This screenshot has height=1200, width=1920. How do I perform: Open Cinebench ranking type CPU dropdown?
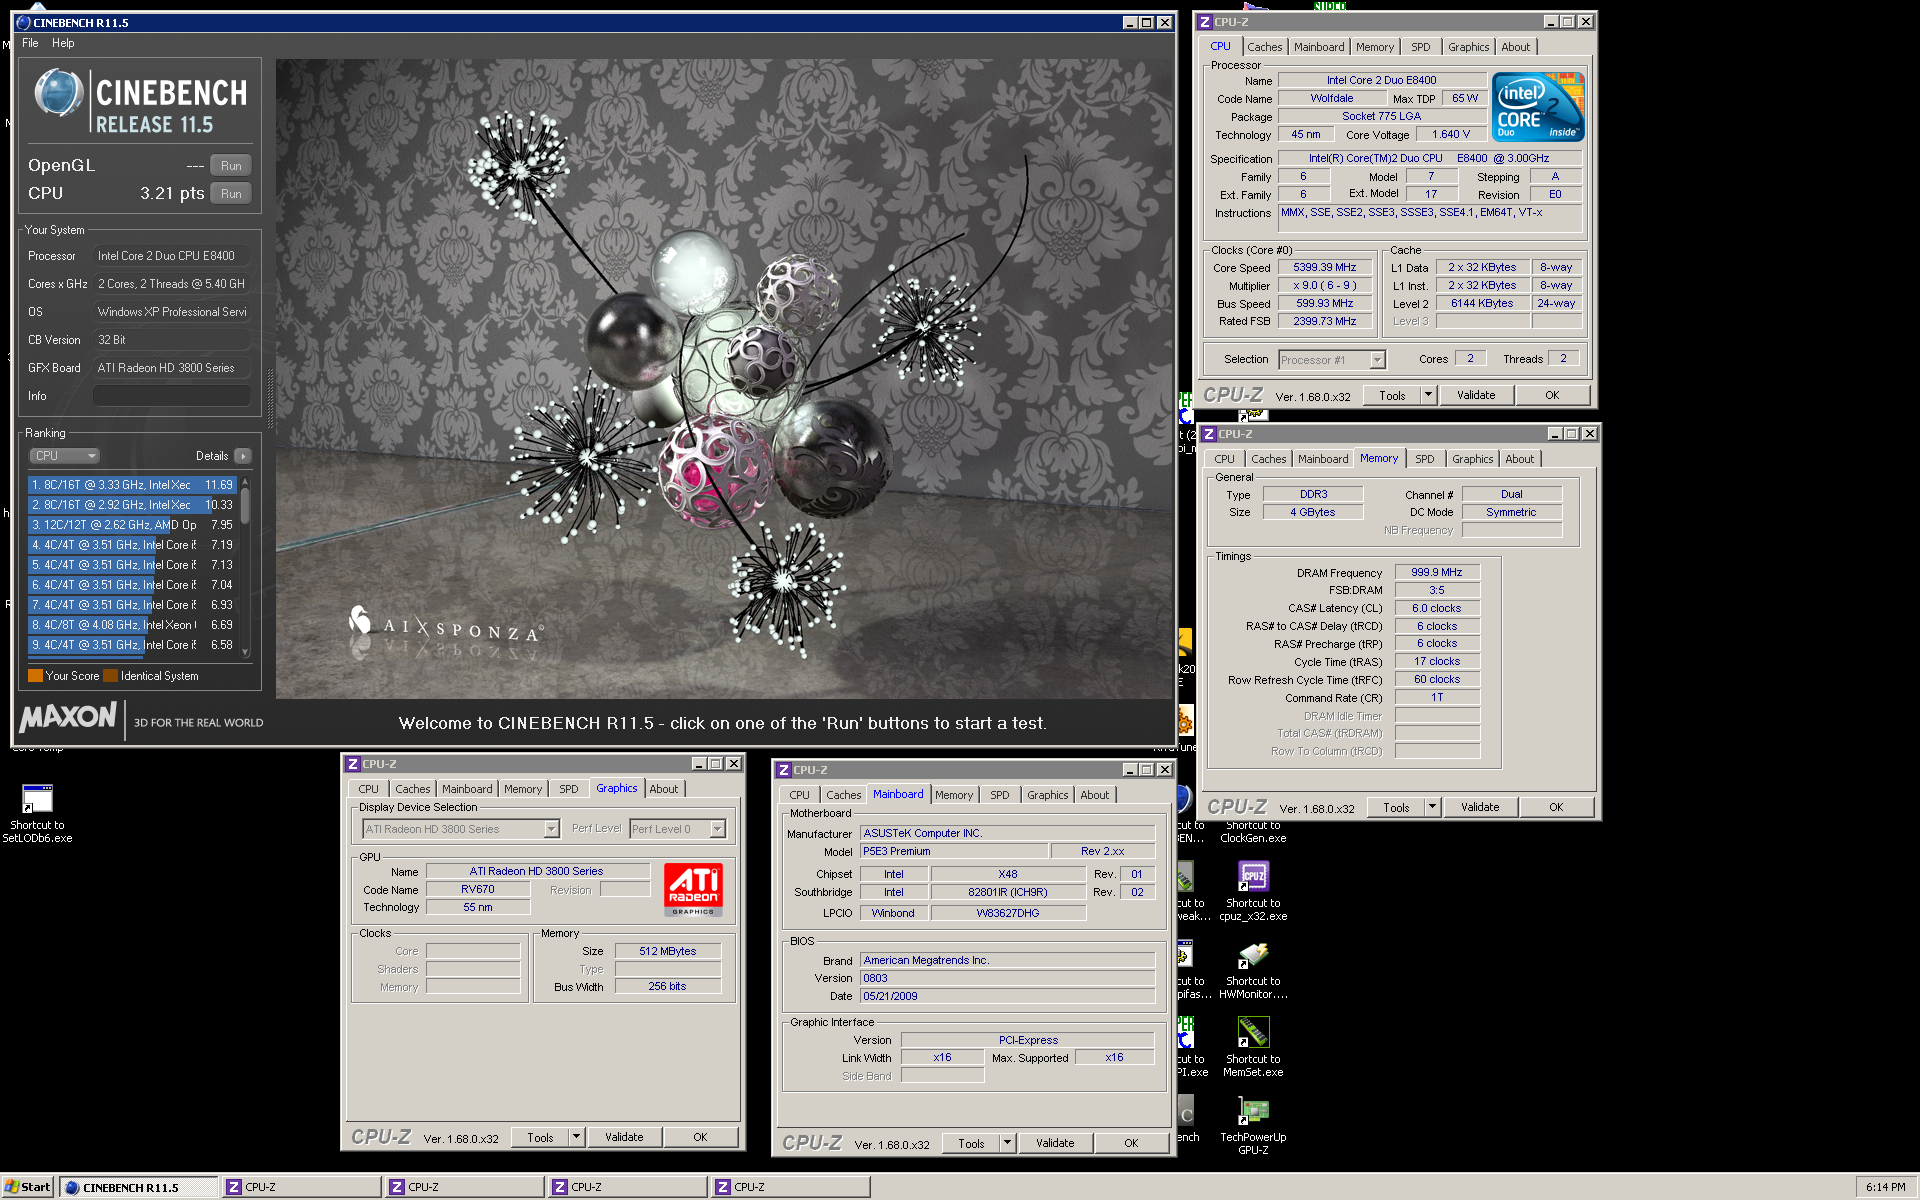[x=65, y=456]
